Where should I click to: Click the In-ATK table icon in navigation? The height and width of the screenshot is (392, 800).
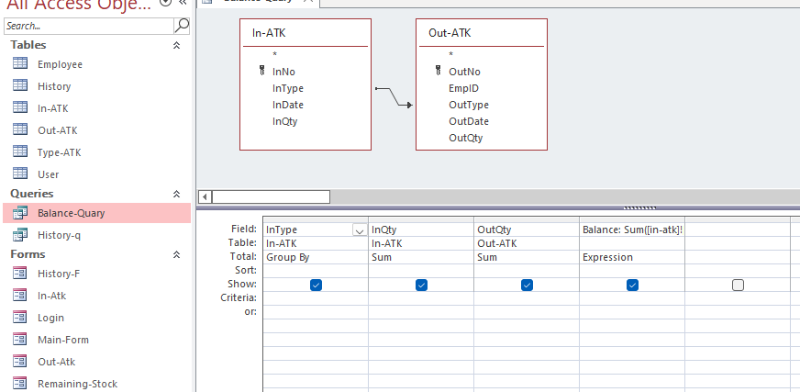coord(20,108)
